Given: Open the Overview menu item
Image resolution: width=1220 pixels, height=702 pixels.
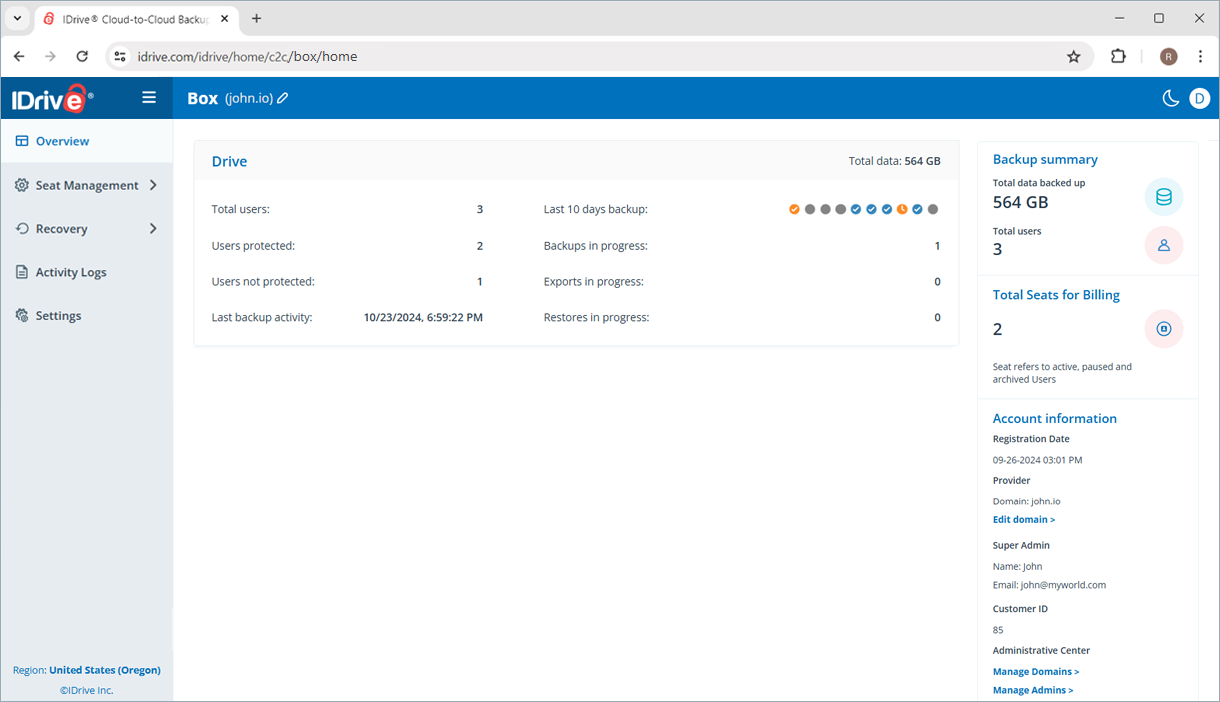Looking at the screenshot, I should click(x=62, y=142).
